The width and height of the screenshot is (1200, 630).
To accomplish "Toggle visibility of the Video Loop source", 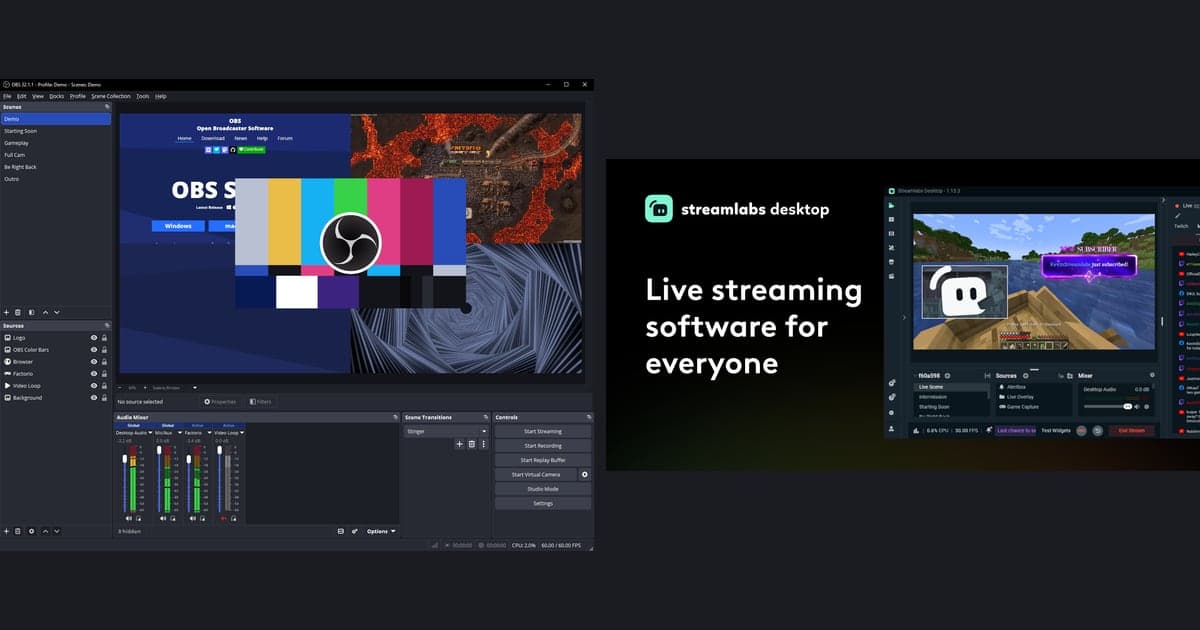I will 94,386.
